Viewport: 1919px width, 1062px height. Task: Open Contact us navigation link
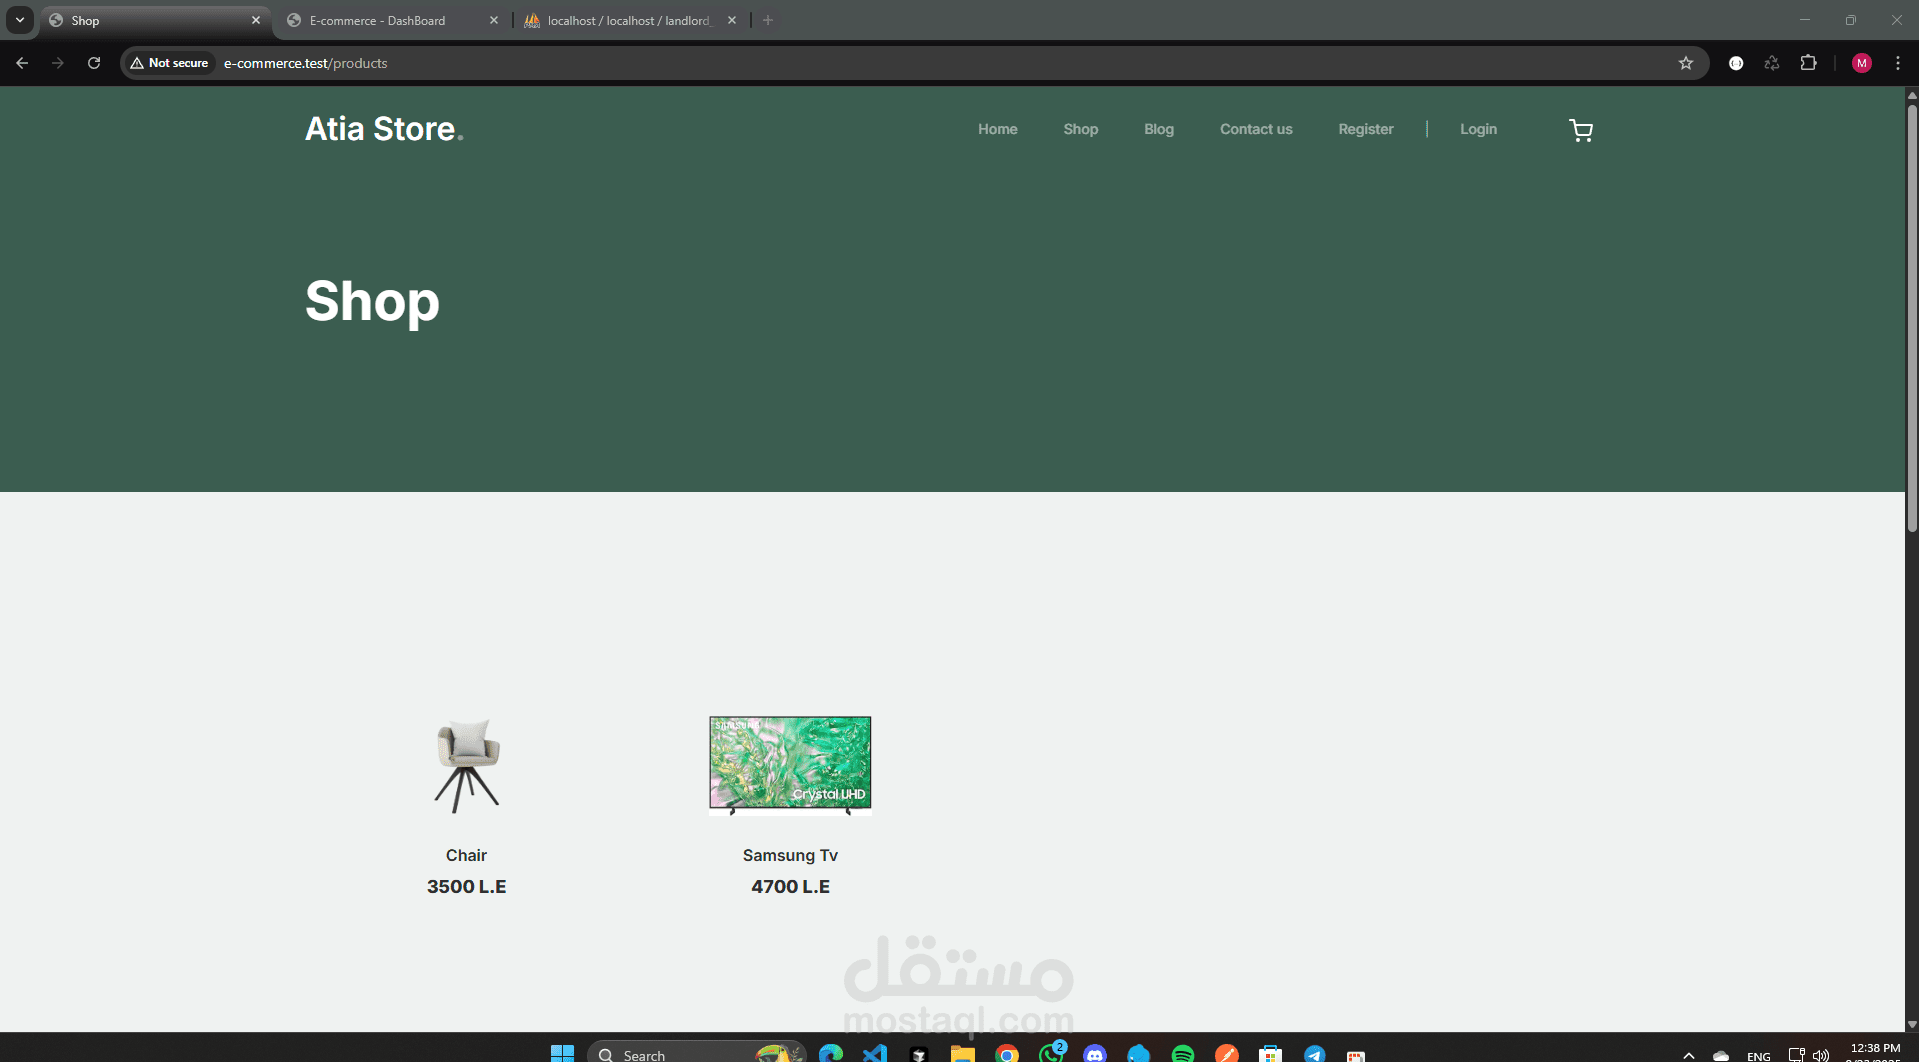tap(1256, 129)
